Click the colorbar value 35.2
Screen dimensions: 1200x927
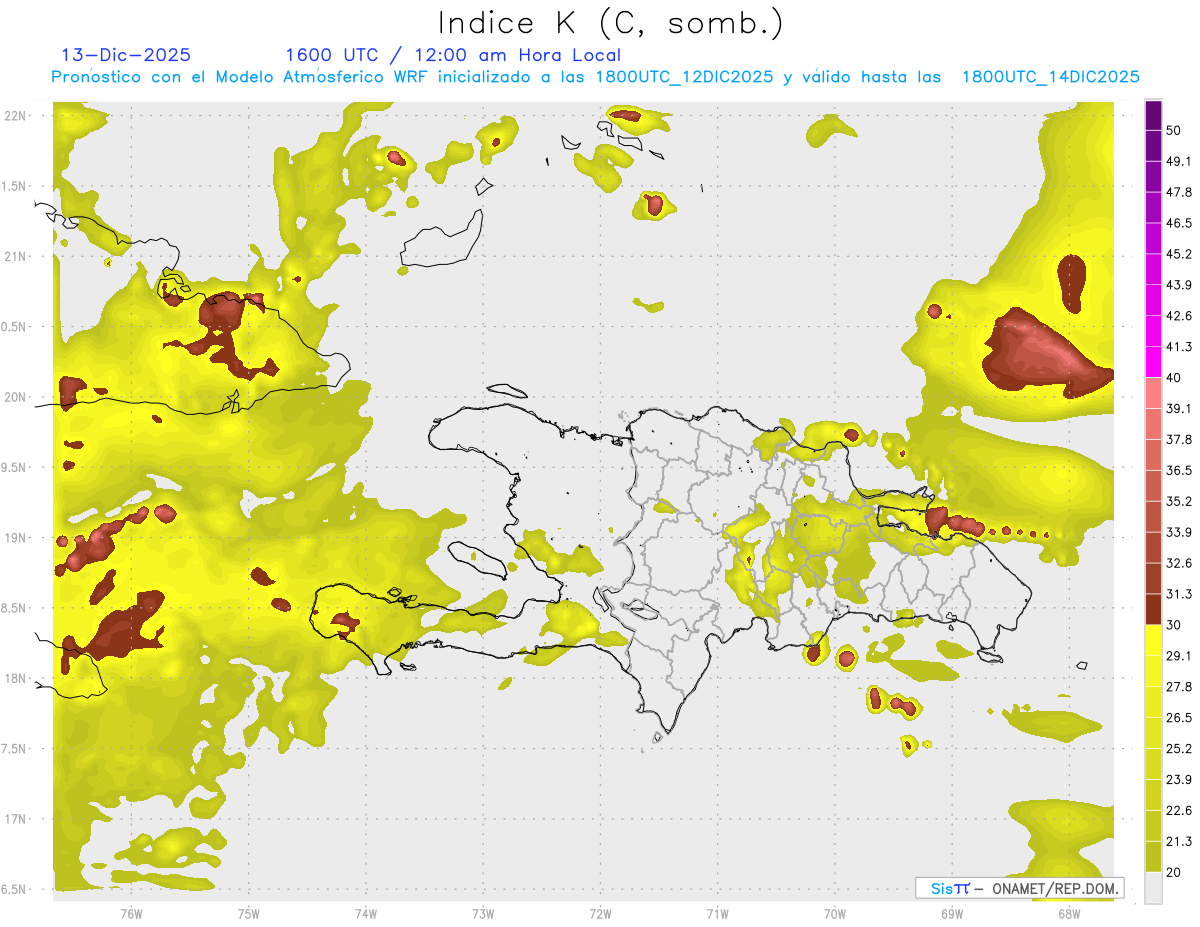point(1179,501)
